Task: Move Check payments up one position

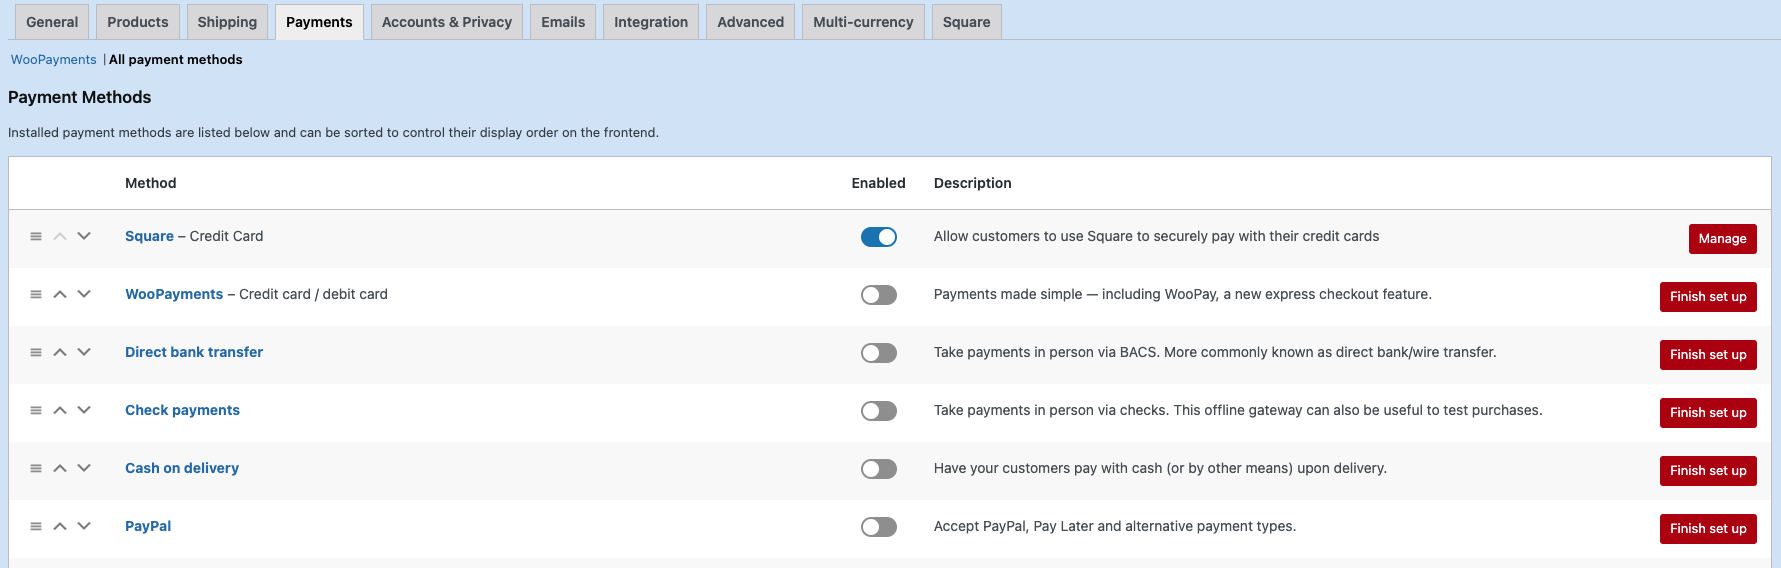Action: click(x=60, y=411)
